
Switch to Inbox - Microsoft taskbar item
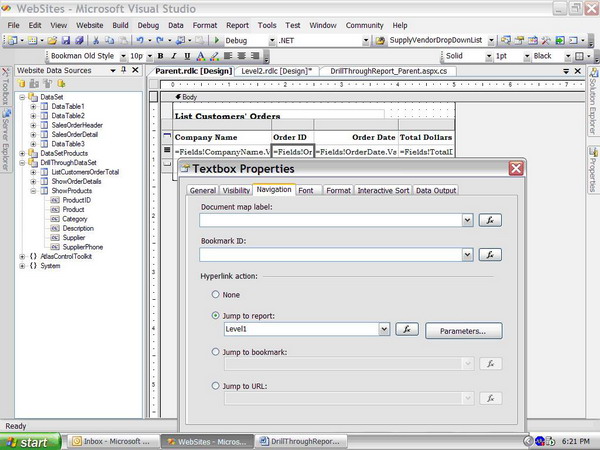(x=114, y=441)
